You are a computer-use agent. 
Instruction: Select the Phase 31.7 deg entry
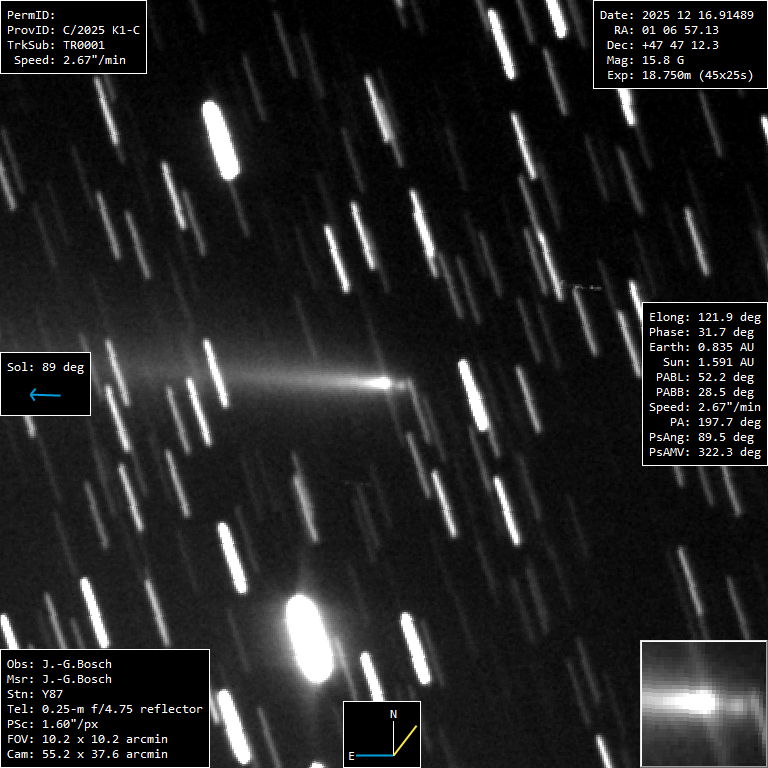[x=705, y=332]
